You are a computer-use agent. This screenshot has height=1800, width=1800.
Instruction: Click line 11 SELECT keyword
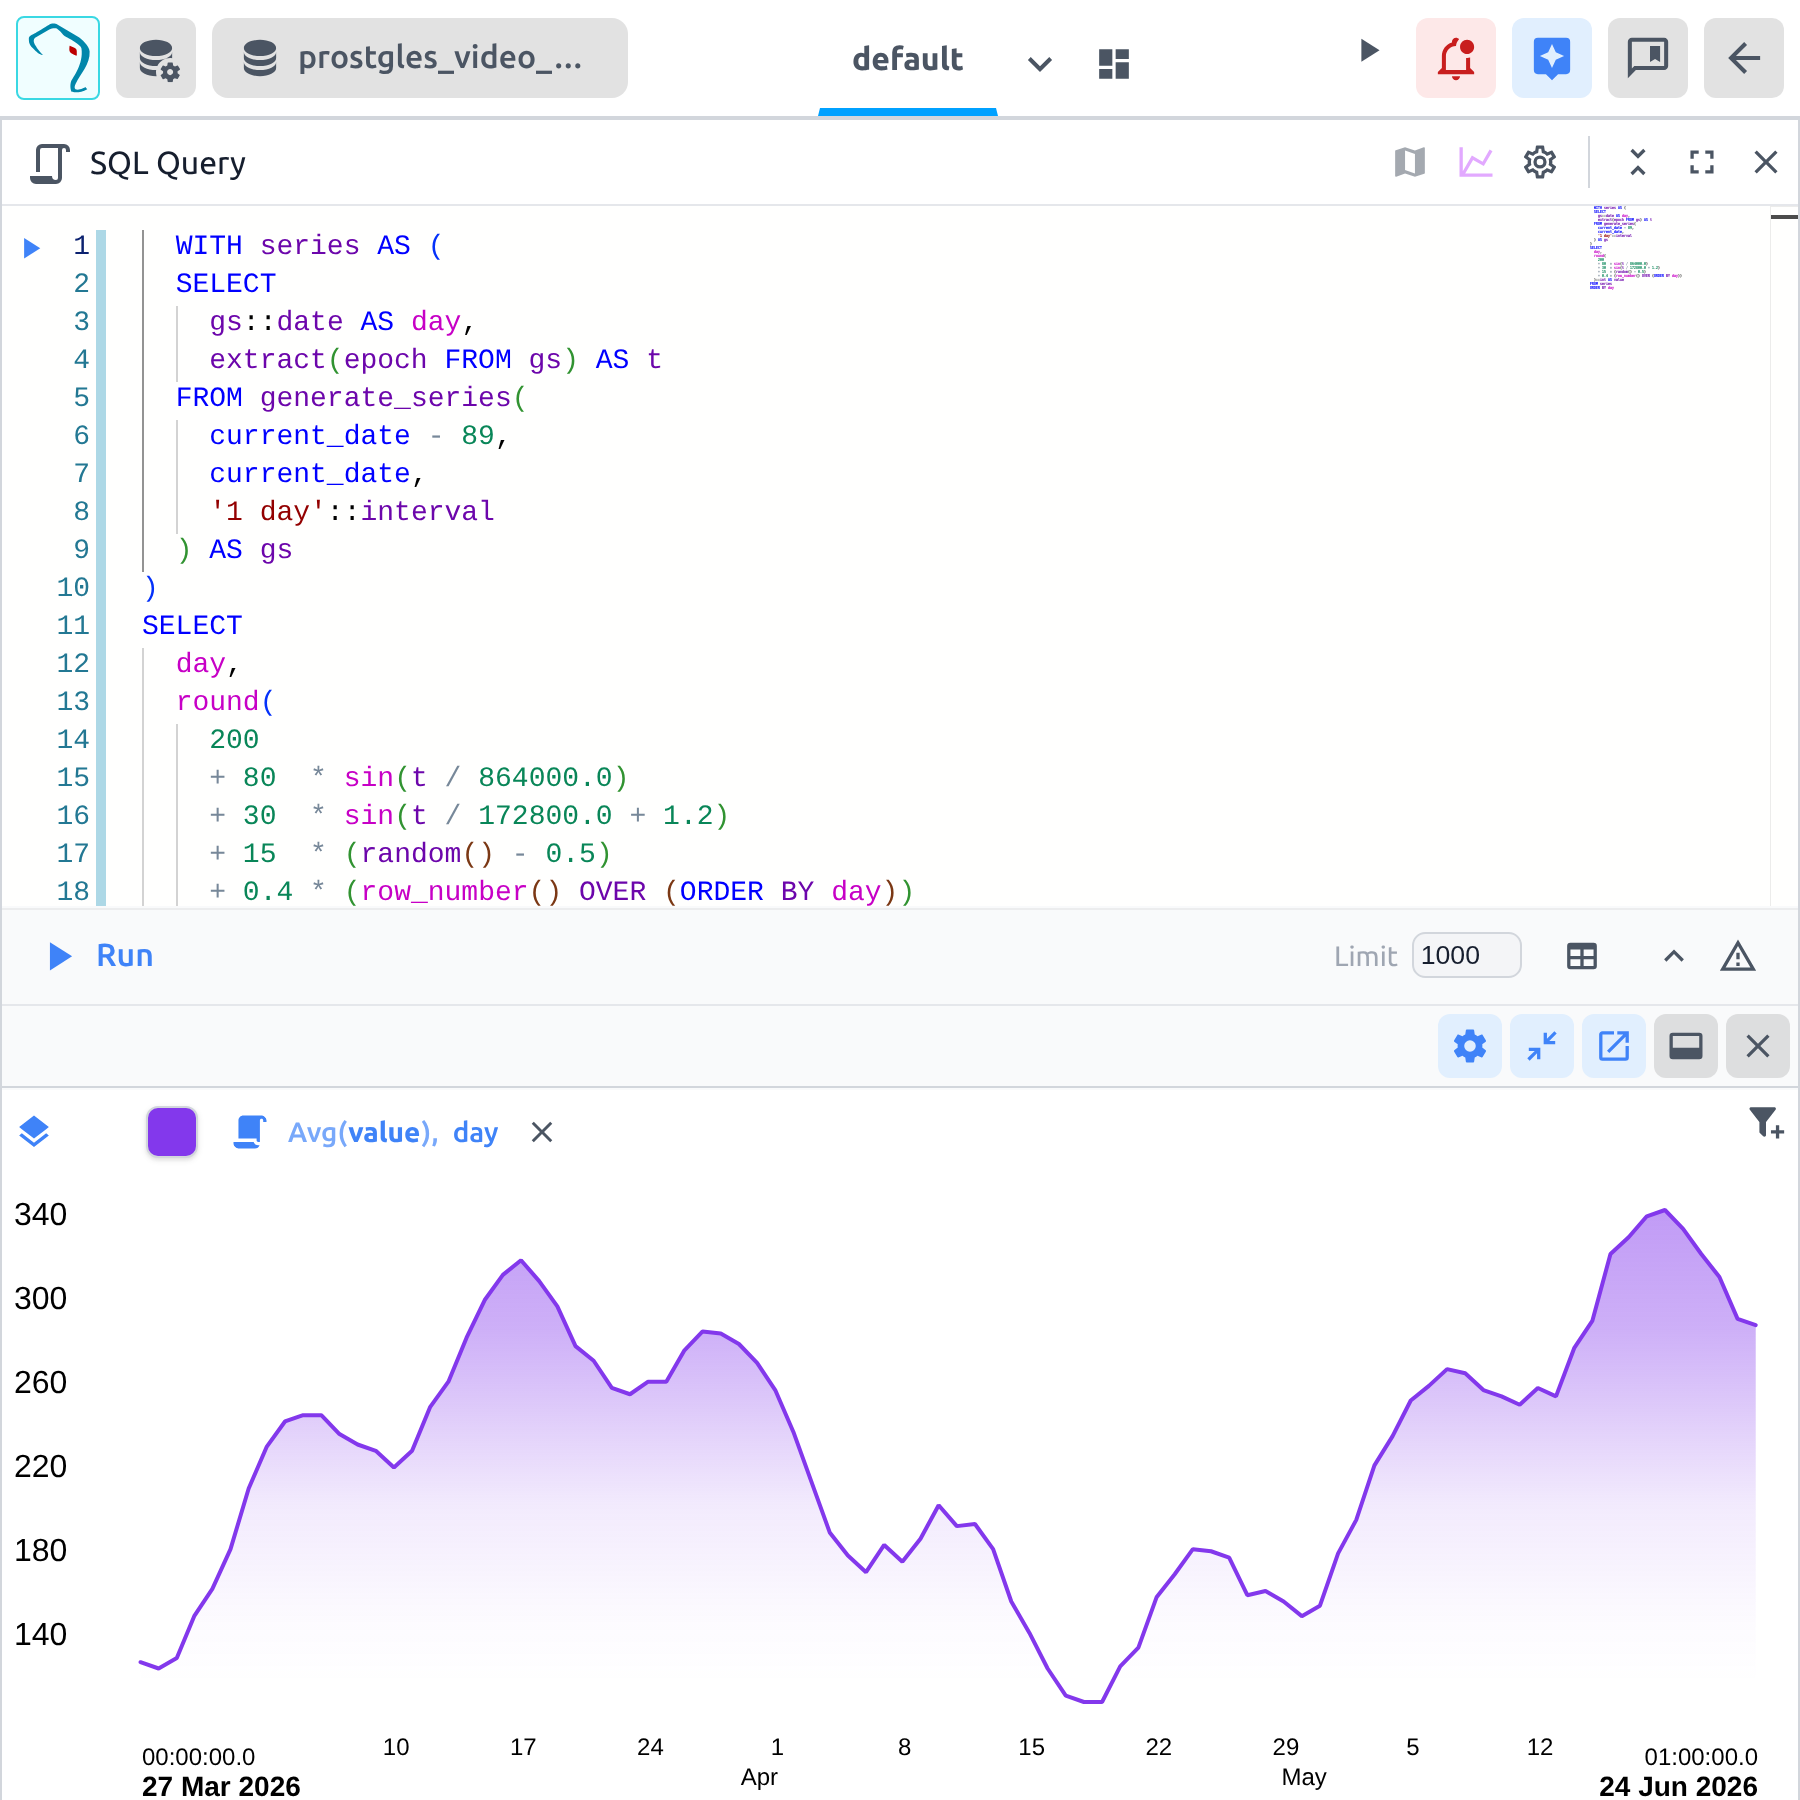(192, 626)
